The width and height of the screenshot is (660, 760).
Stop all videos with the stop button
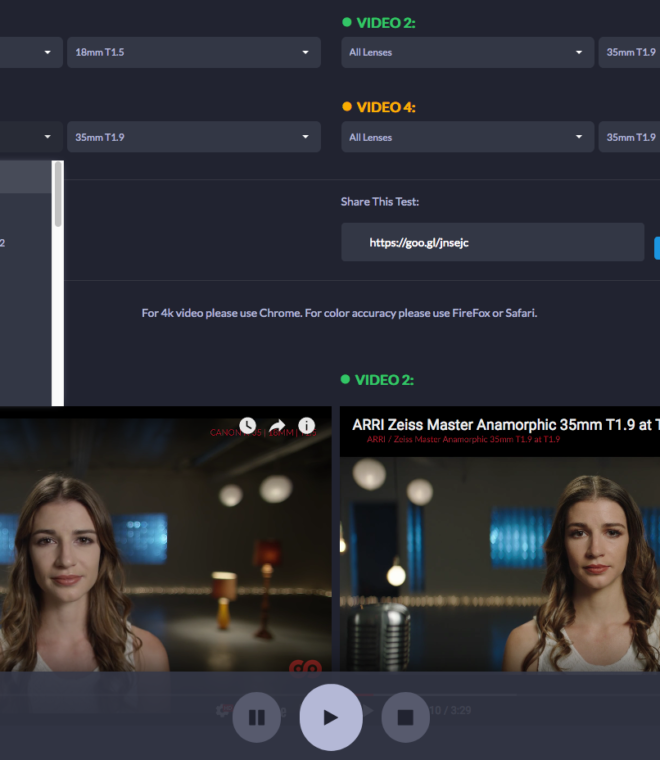[405, 717]
